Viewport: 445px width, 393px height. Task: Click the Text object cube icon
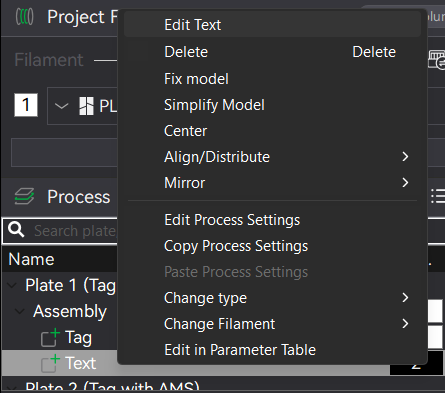pos(50,363)
